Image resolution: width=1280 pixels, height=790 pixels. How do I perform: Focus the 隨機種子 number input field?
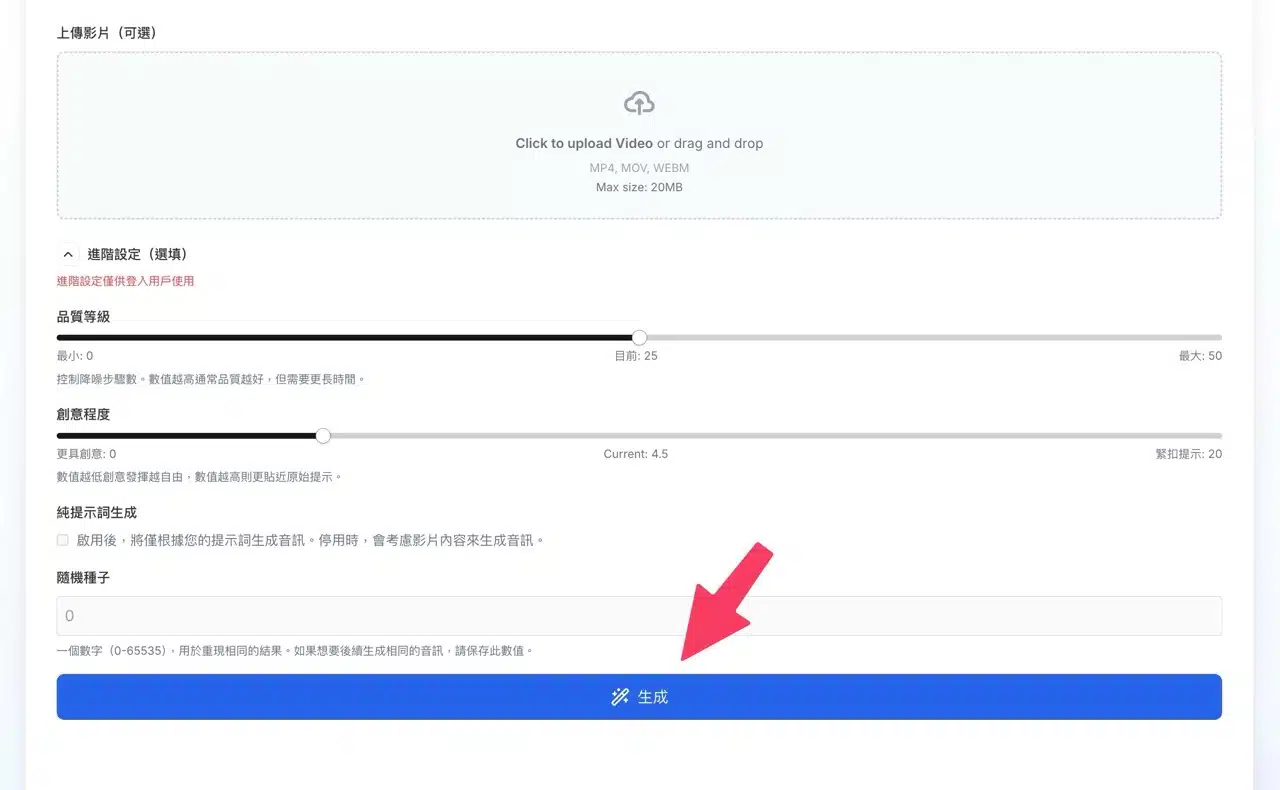pos(639,616)
